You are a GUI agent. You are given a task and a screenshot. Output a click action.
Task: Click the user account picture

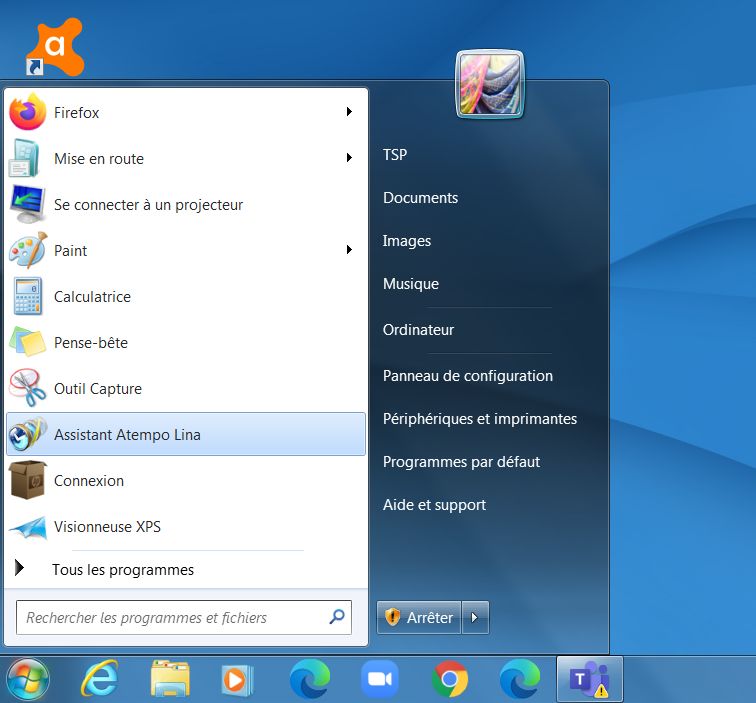(490, 84)
